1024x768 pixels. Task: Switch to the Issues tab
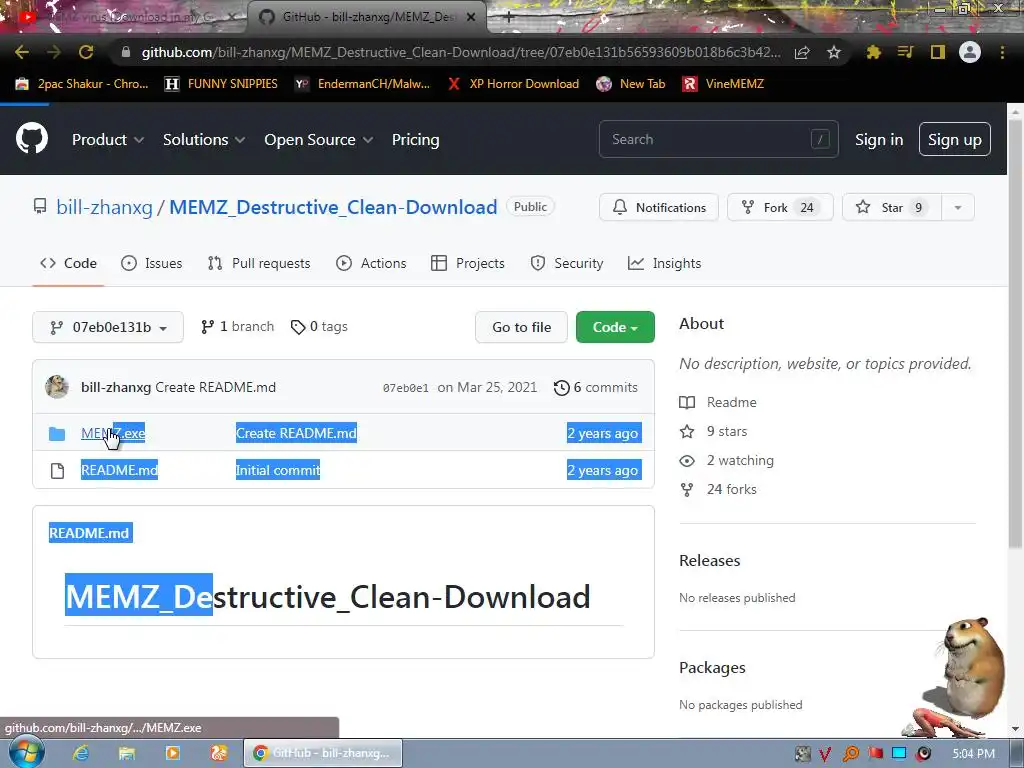152,263
